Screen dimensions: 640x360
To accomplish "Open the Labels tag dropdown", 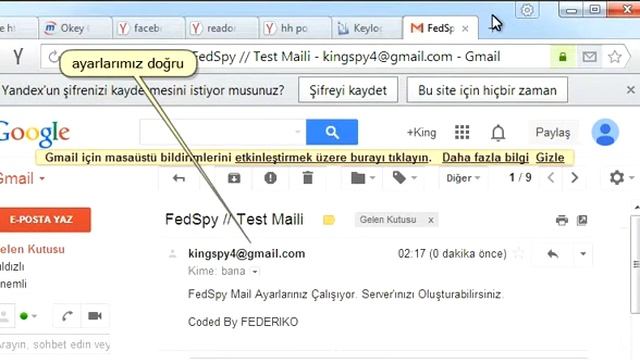I will 404,178.
